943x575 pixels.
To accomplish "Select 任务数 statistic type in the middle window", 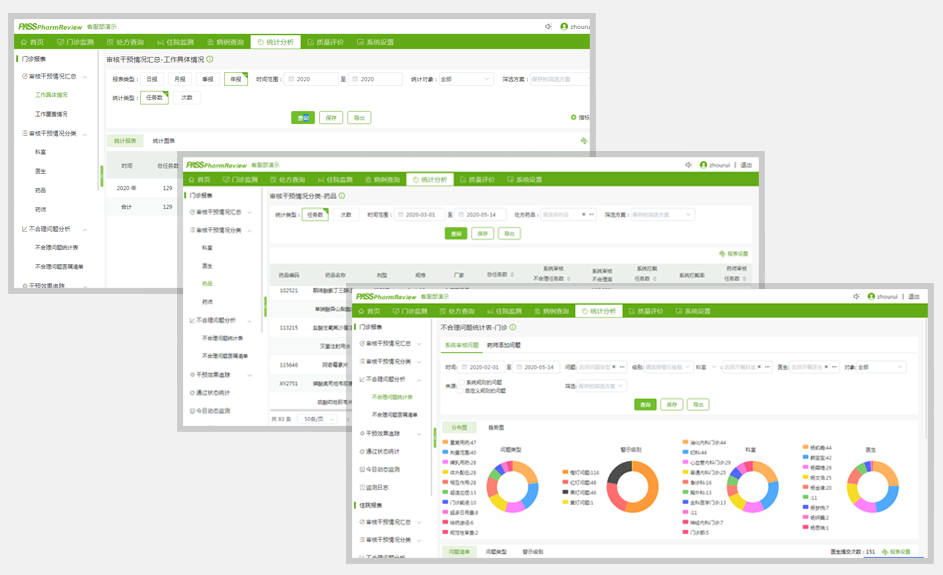I will [x=315, y=215].
